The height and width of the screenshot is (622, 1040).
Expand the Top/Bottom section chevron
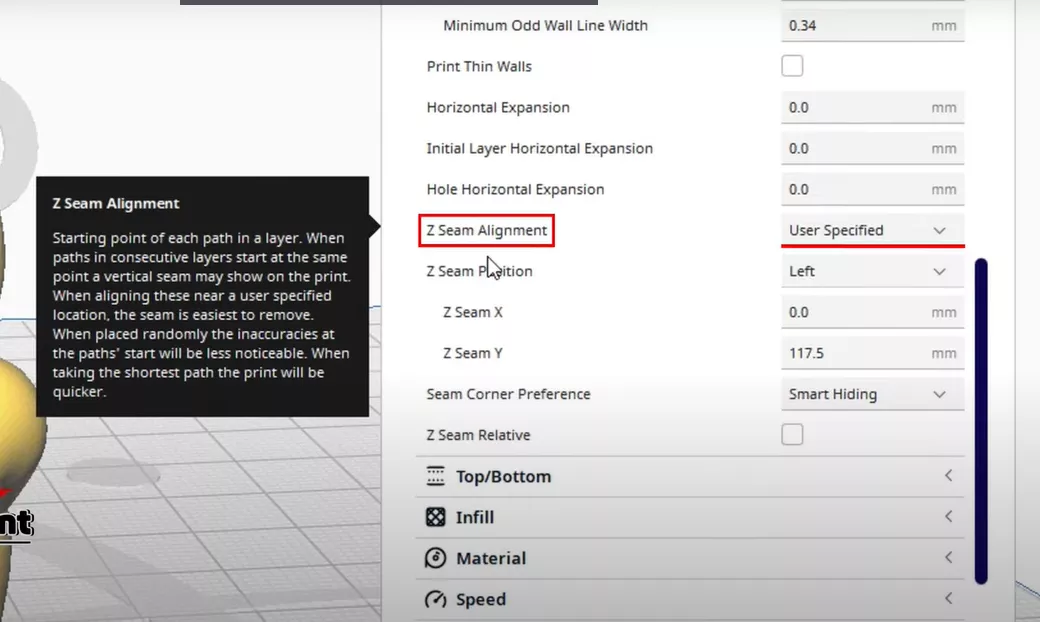948,476
